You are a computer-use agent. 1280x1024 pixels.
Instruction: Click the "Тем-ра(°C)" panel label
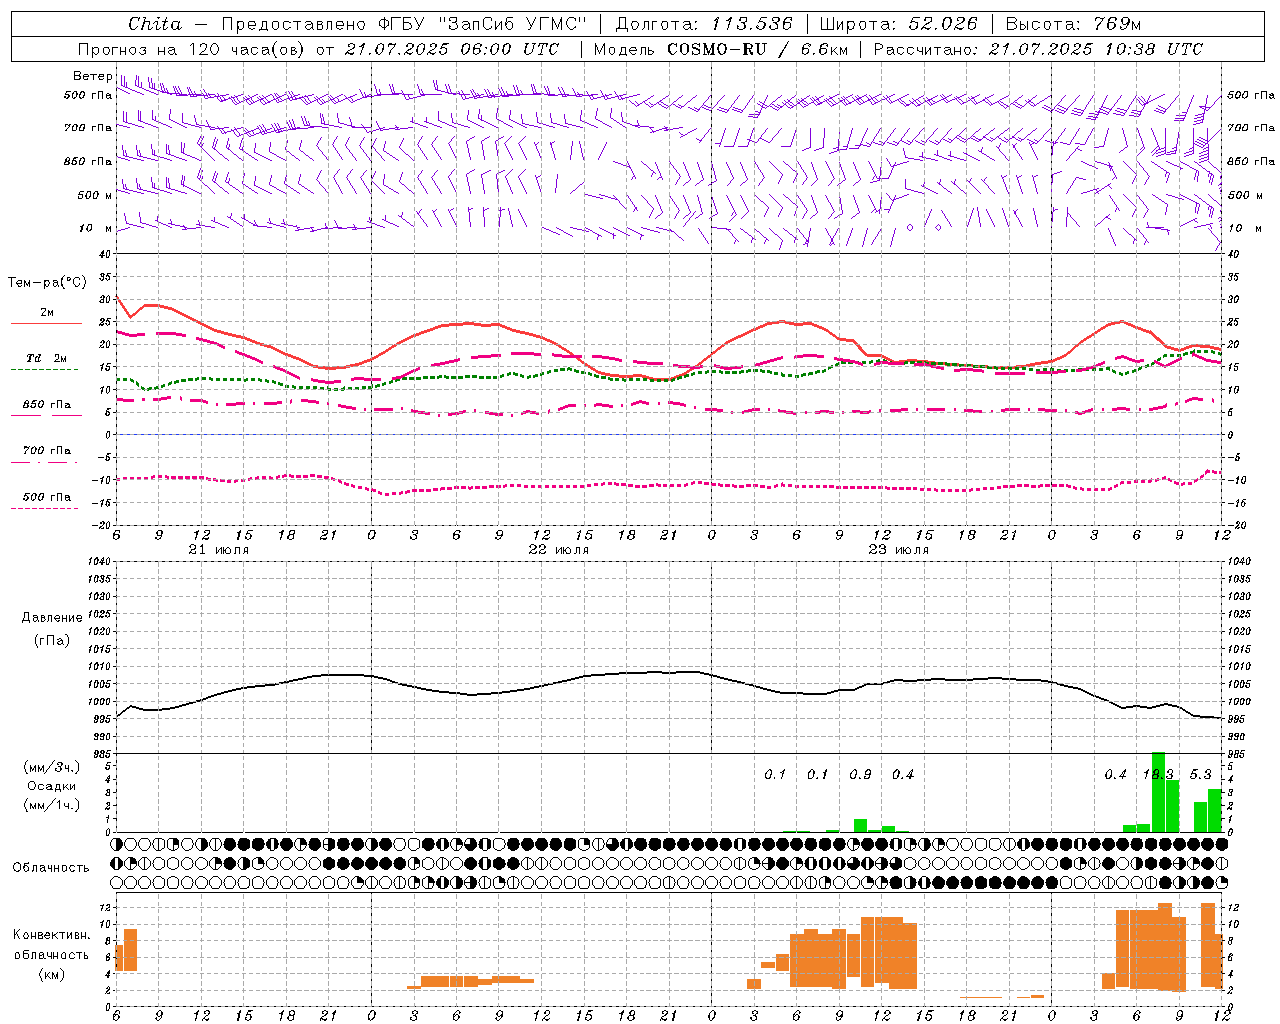47,283
